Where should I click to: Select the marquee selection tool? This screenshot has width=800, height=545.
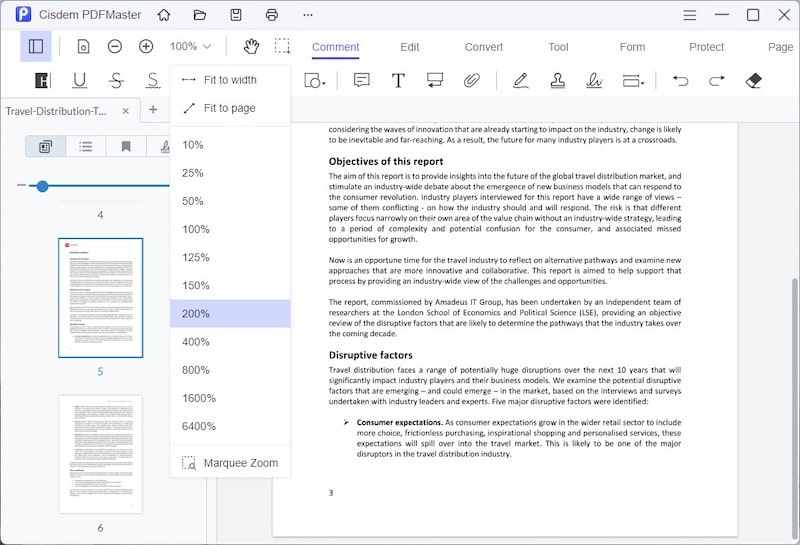282,46
